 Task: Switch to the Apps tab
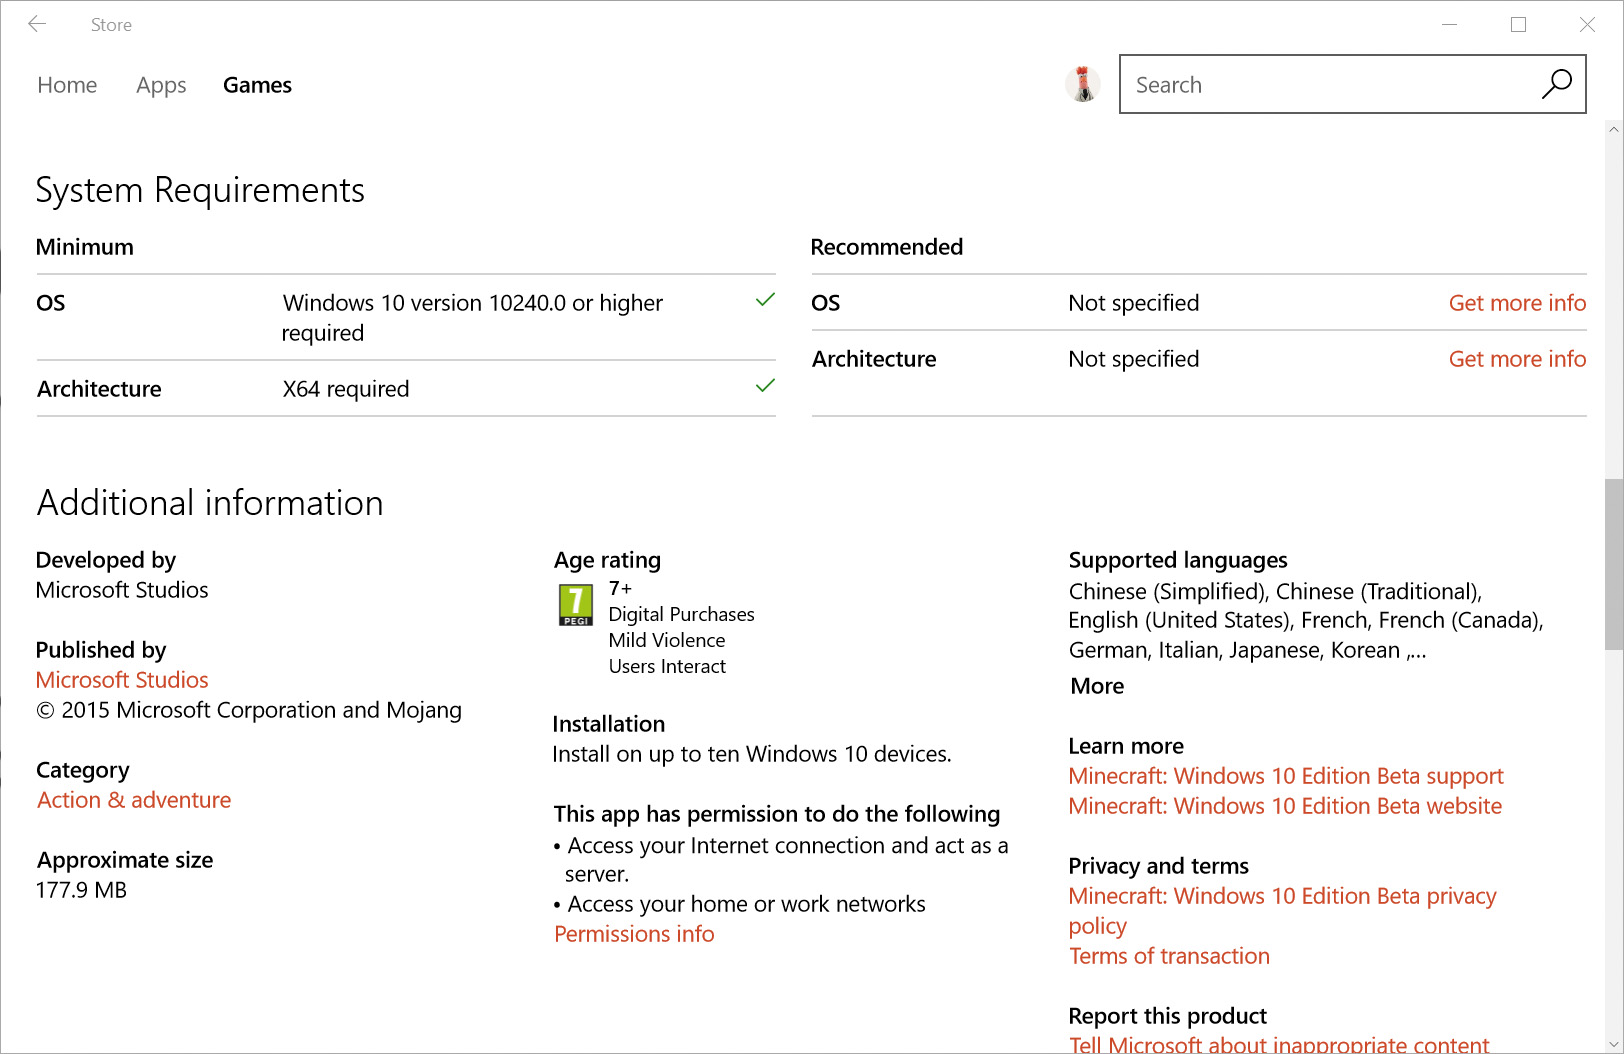click(x=161, y=85)
